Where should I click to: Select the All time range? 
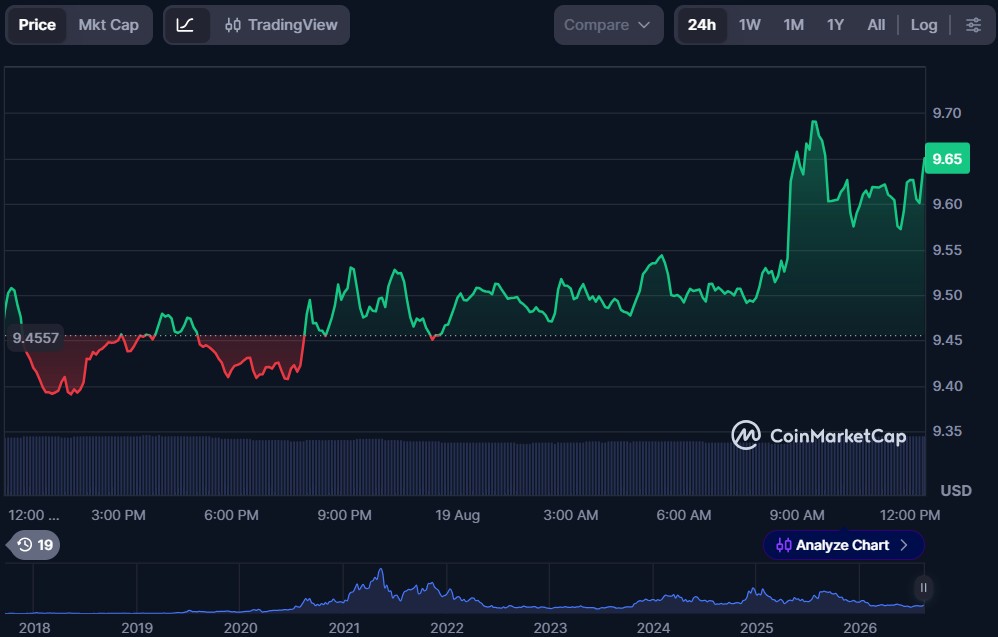(876, 25)
